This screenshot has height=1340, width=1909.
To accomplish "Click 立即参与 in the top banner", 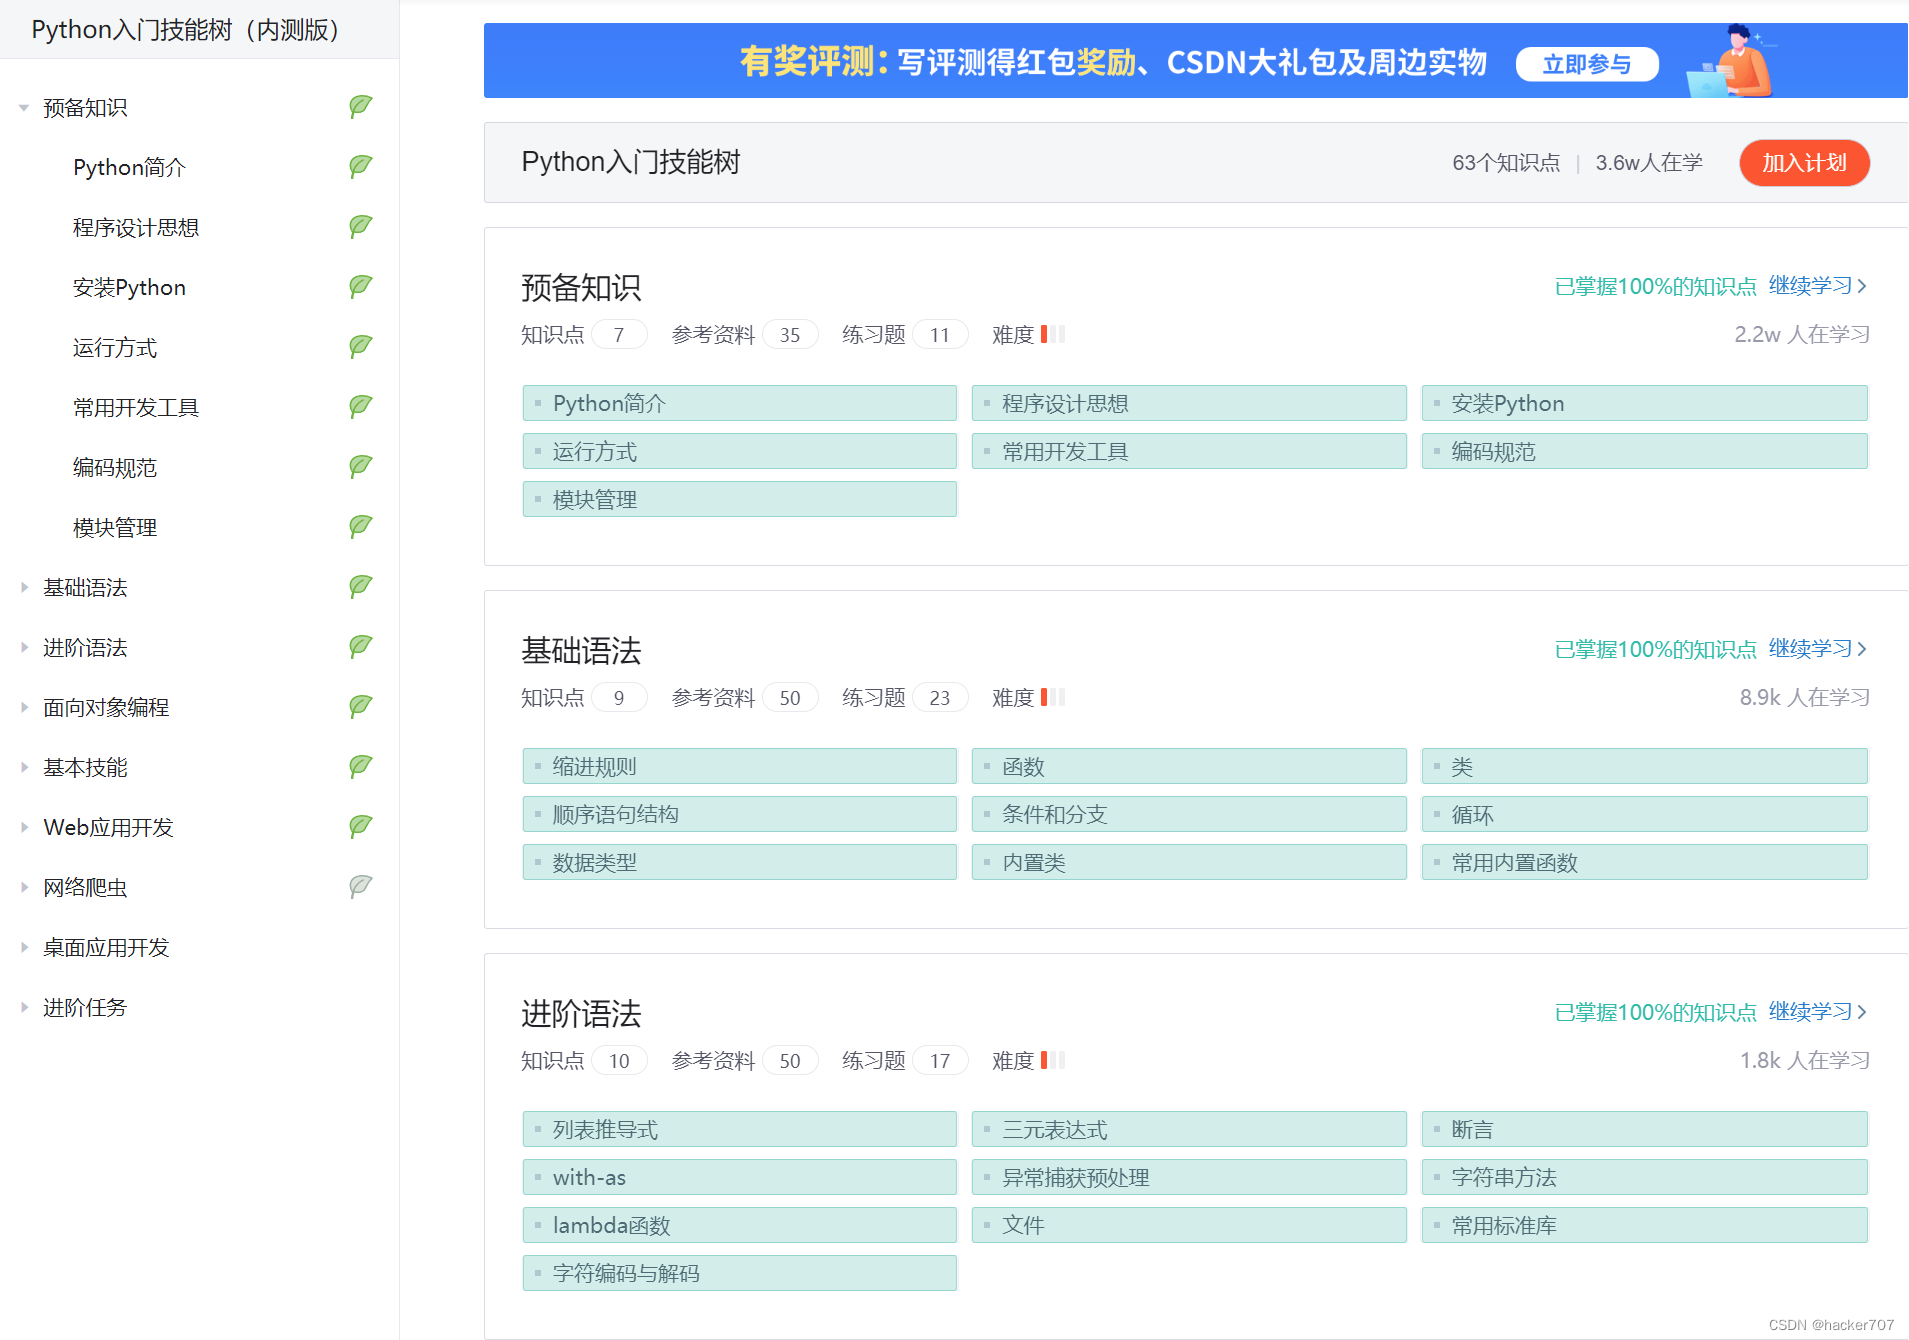I will coord(1587,64).
